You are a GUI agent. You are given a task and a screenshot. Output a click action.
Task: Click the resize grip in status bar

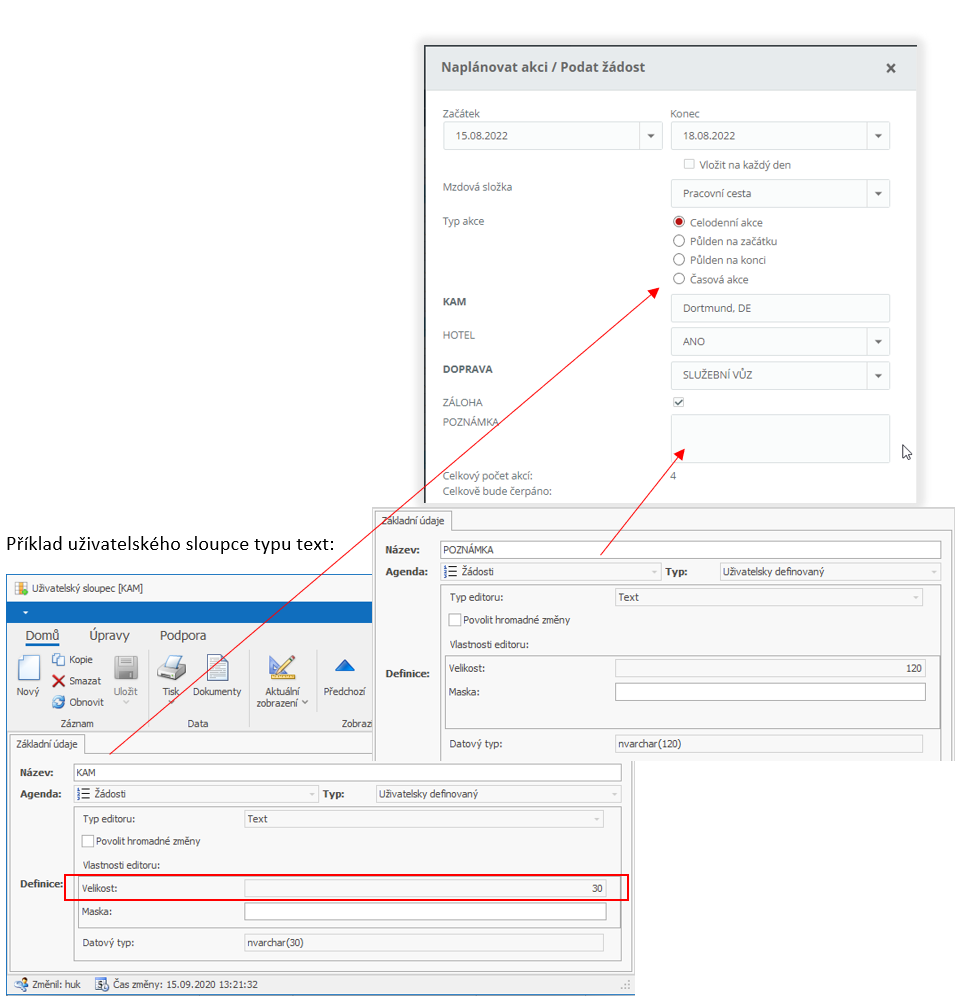(626, 985)
